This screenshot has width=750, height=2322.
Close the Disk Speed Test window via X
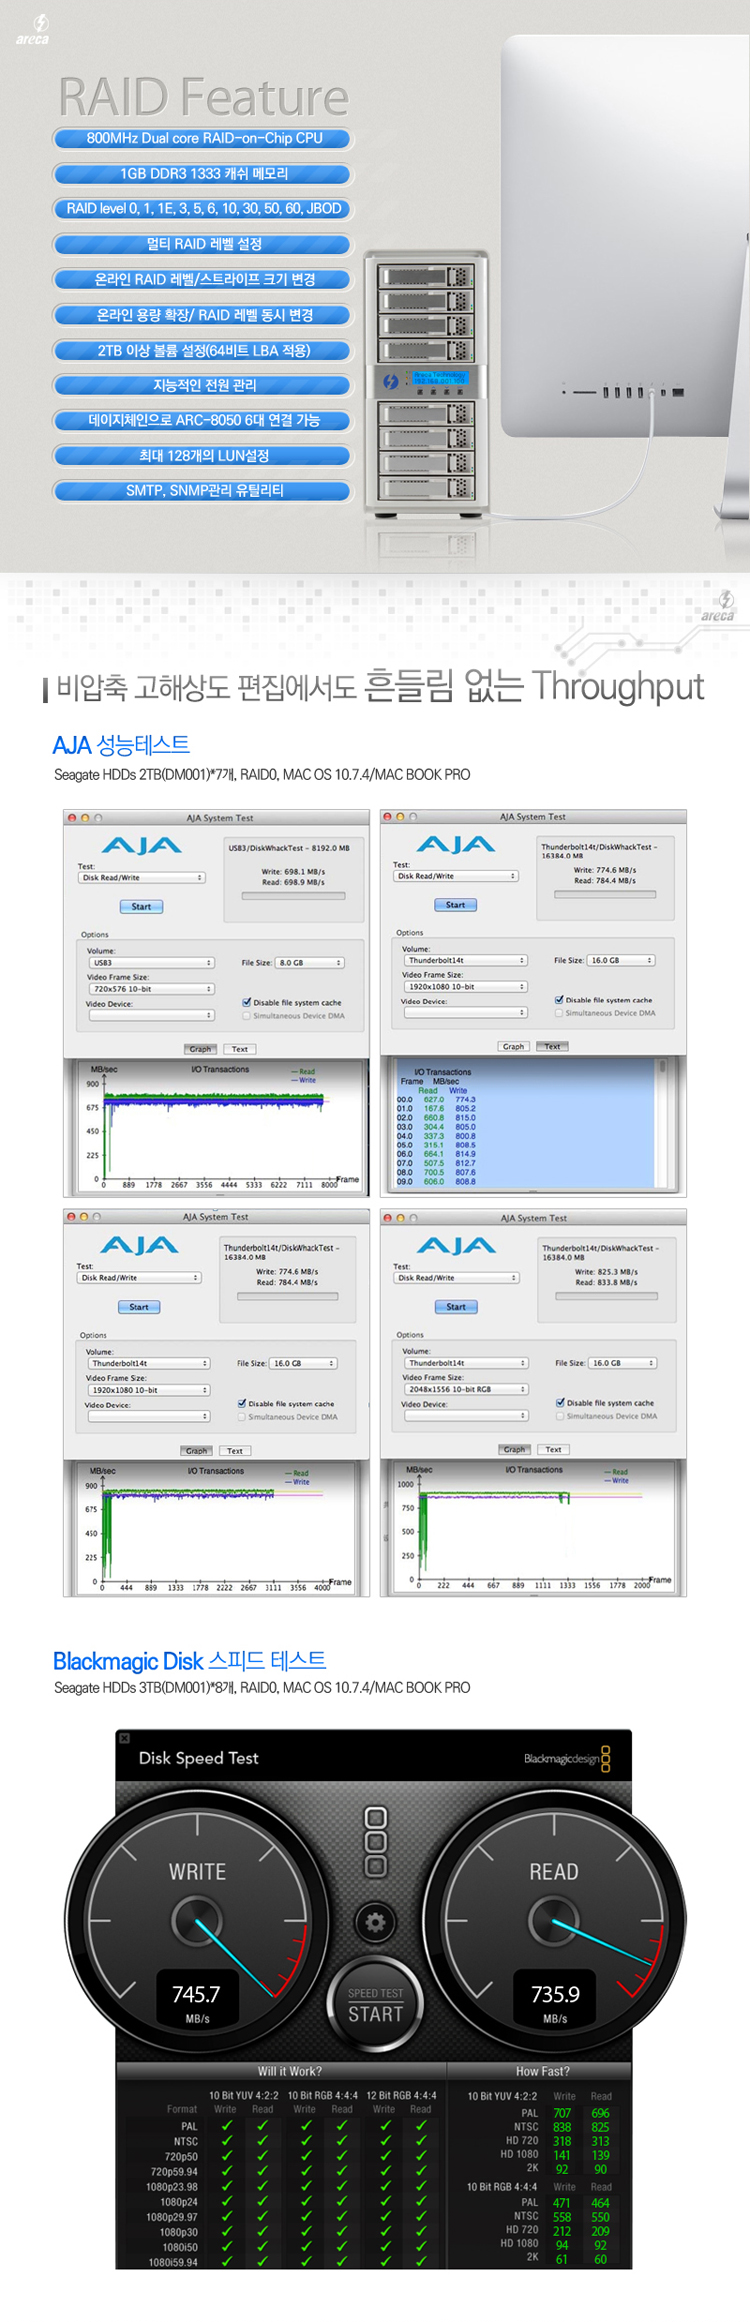click(x=125, y=1738)
